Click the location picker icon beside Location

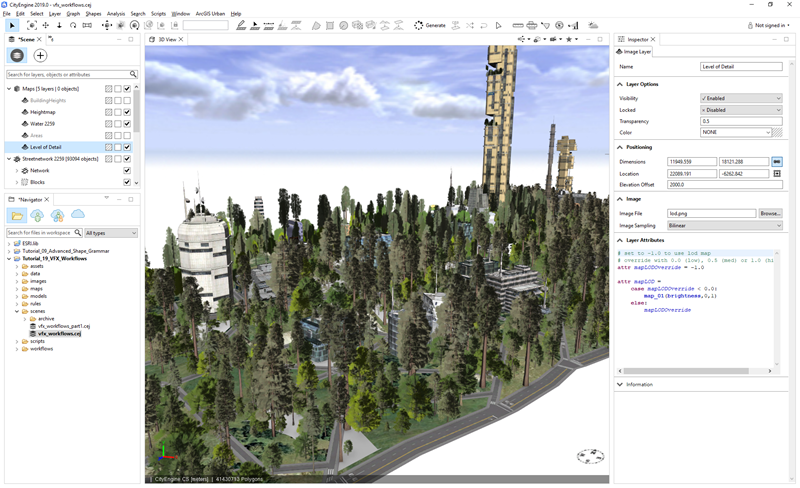777,174
